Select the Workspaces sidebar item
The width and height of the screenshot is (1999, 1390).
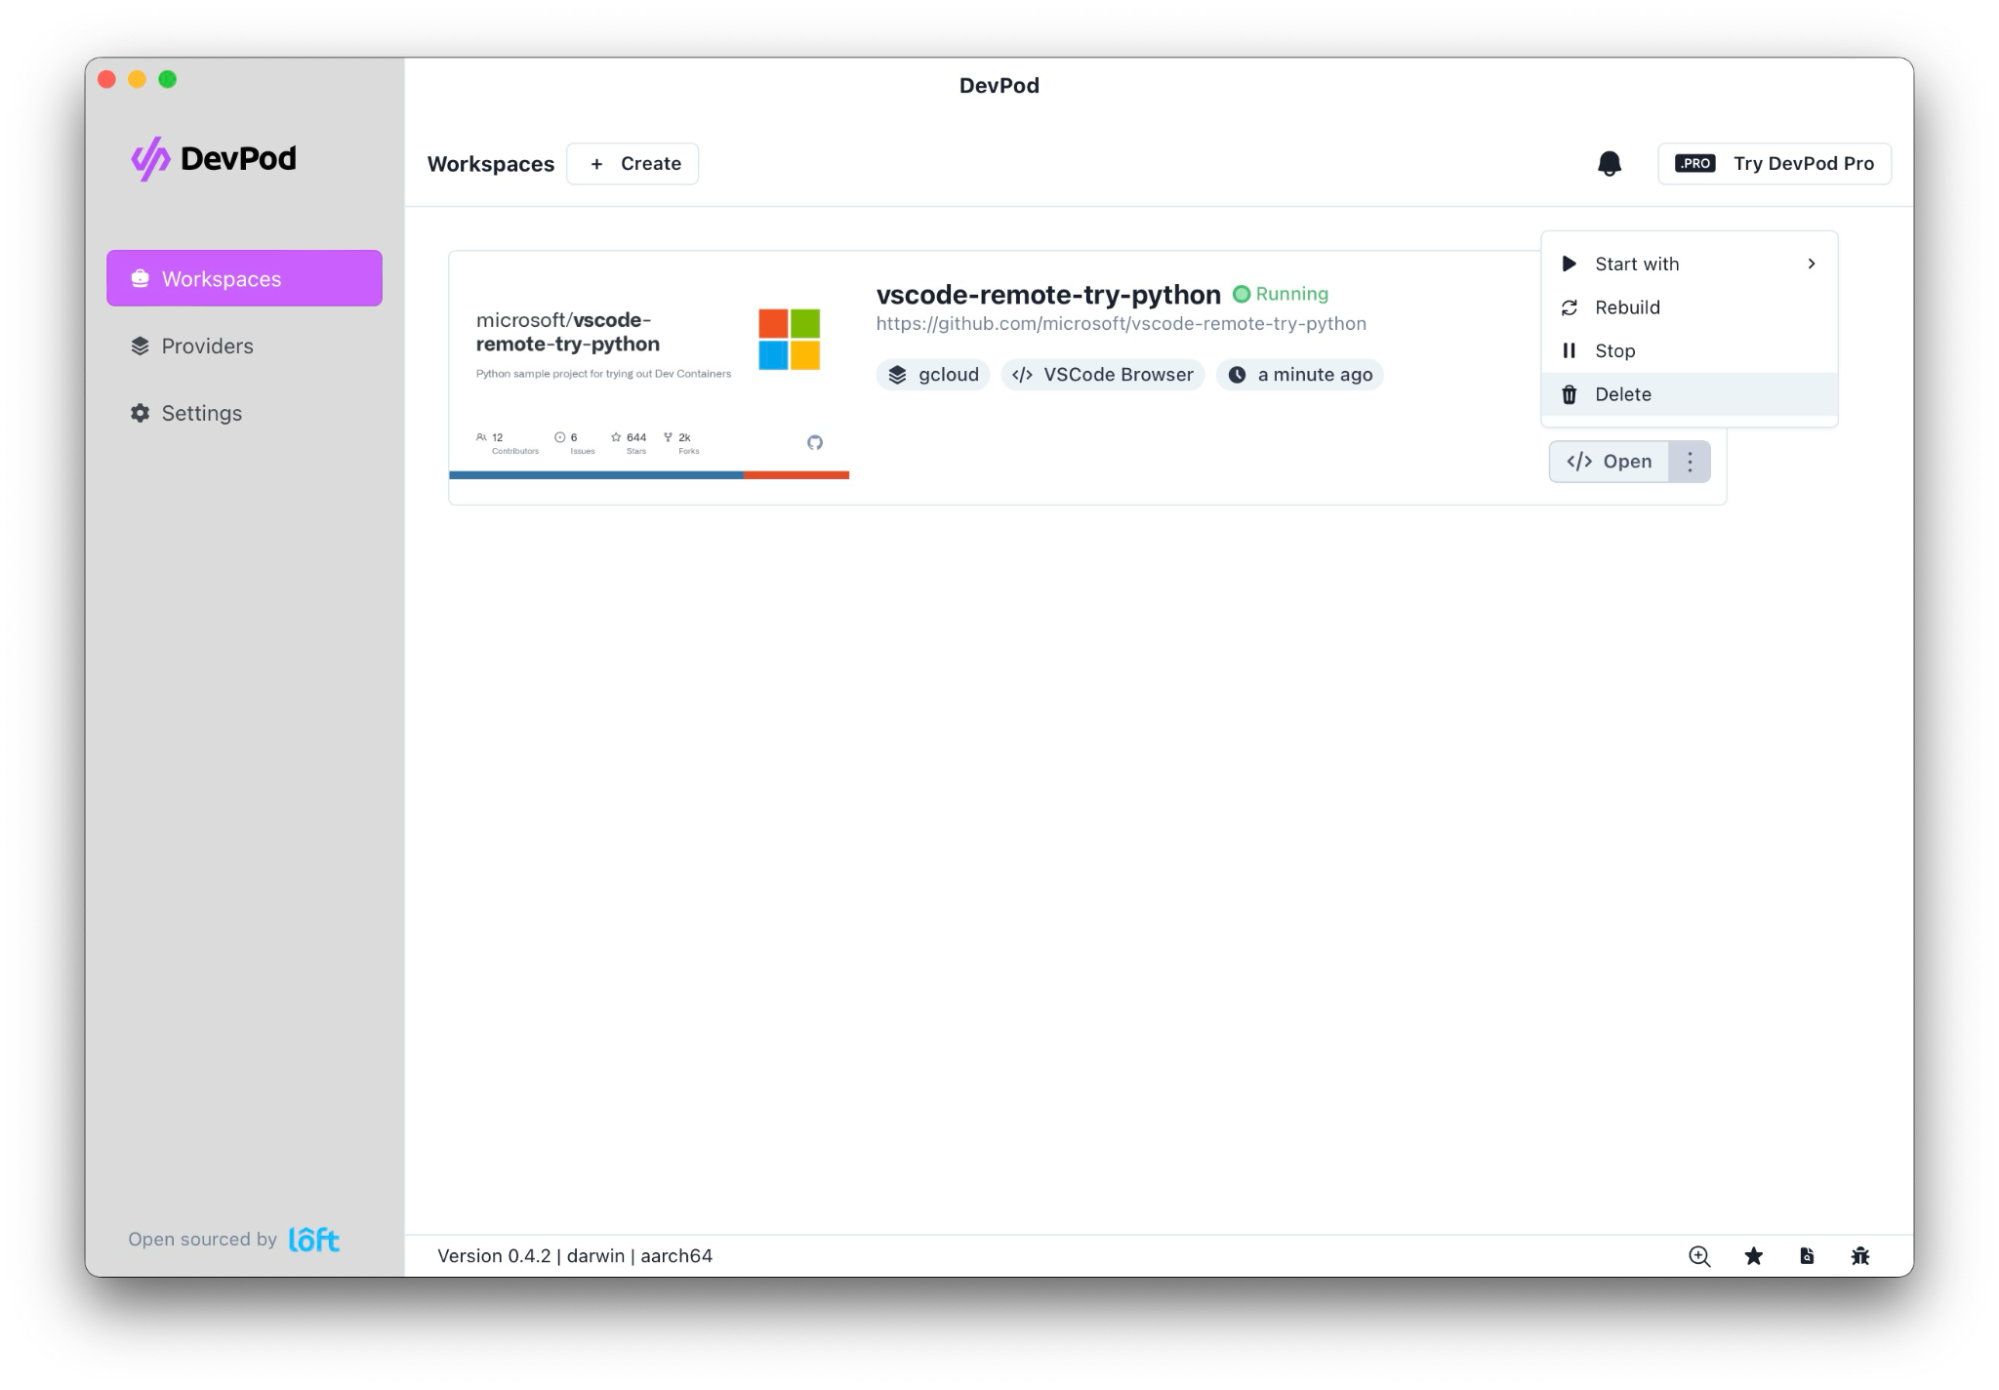point(243,279)
